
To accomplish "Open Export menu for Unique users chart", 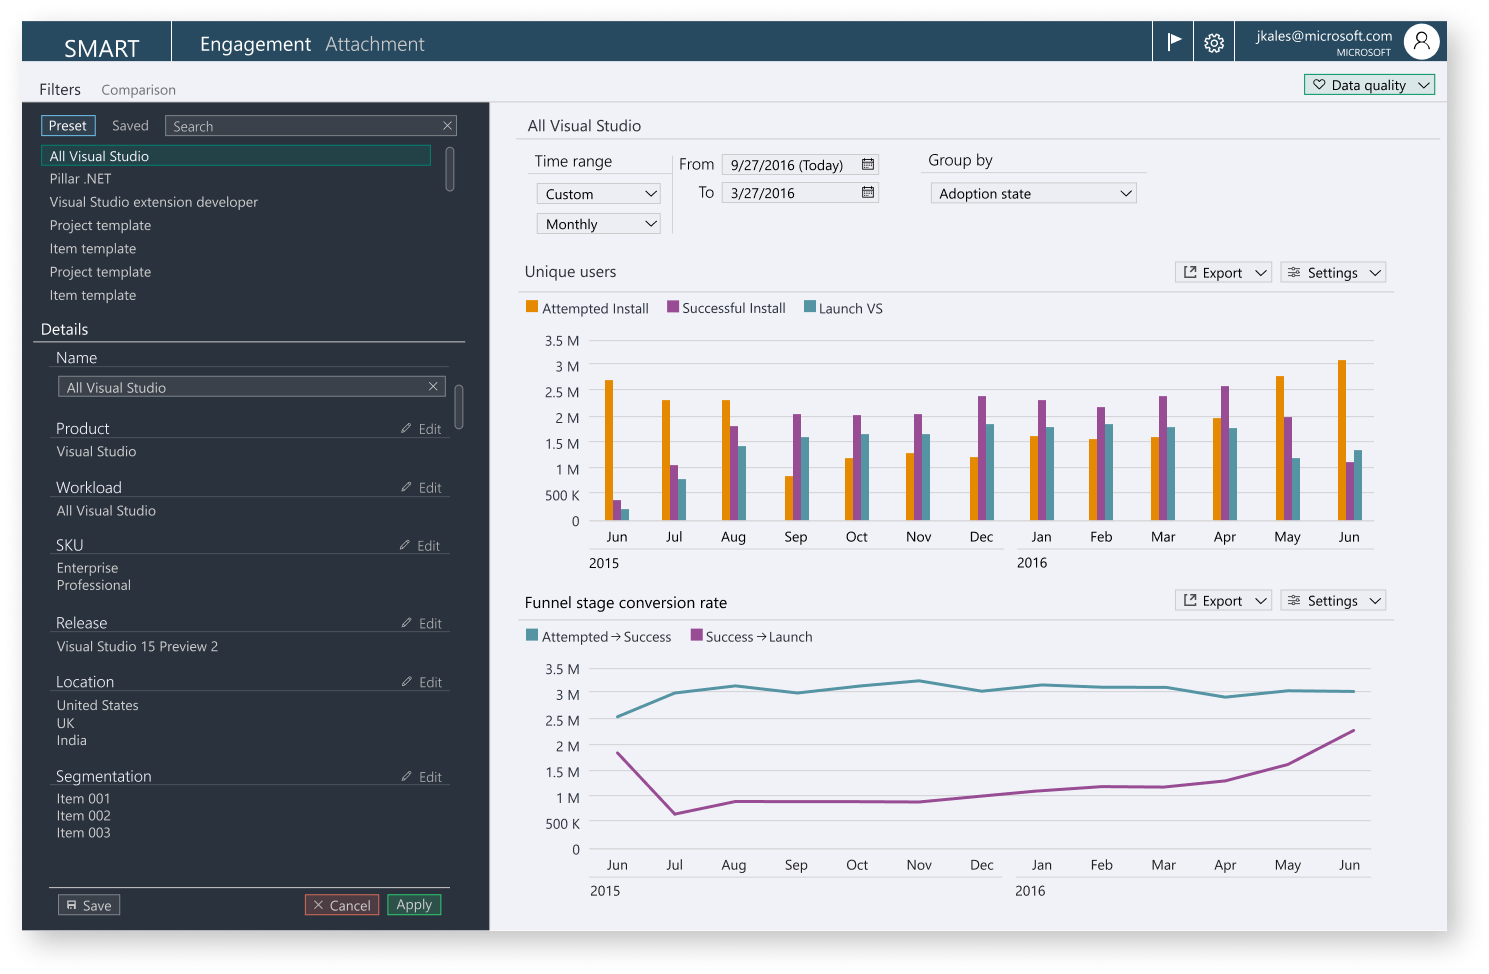I will pos(1223,273).
